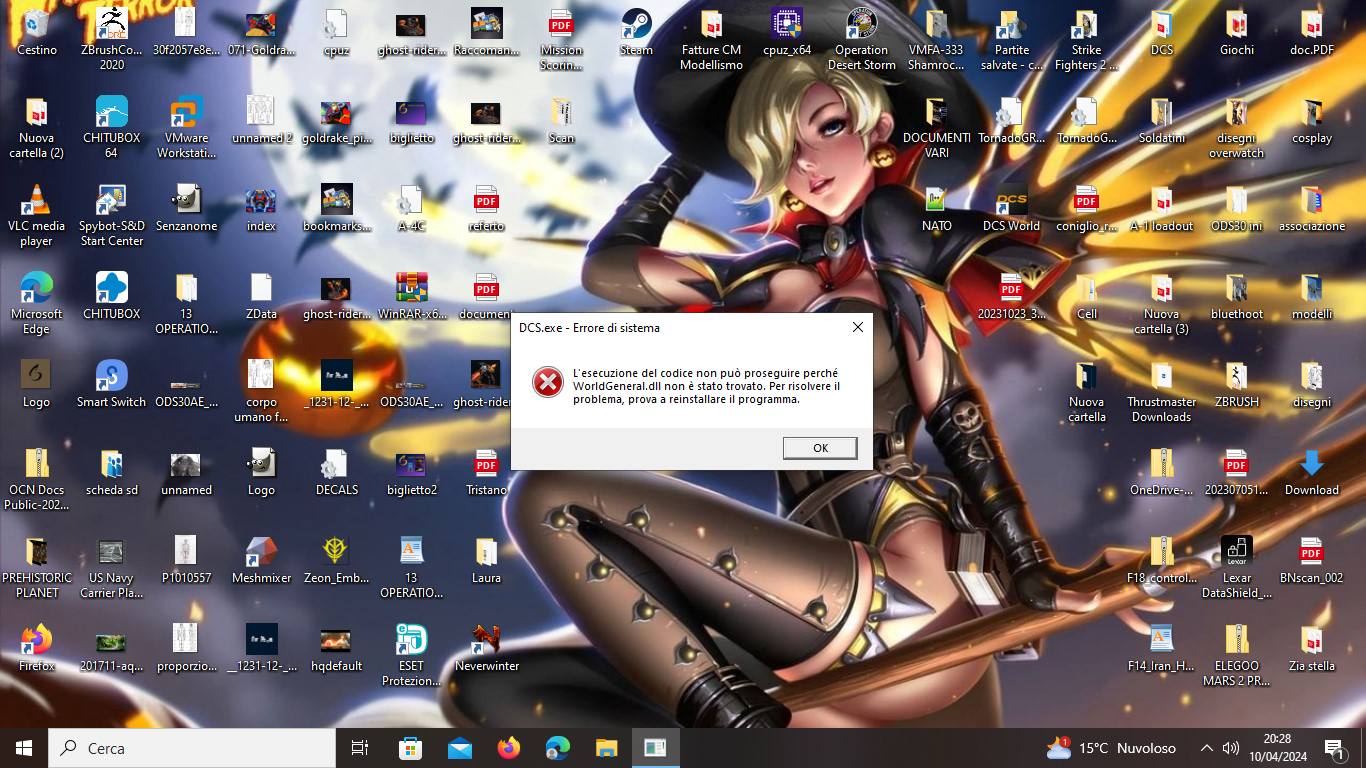Open the notification center icon
The width and height of the screenshot is (1366, 768).
pos(1334,748)
